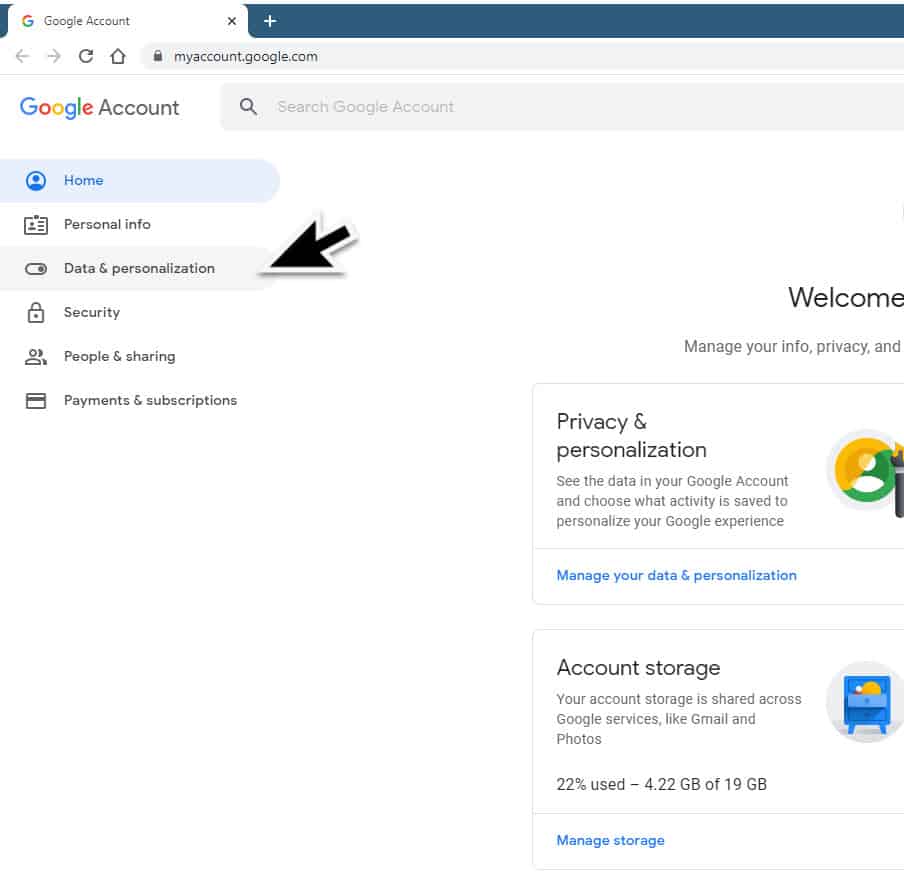Click the search magnifier icon

(248, 106)
